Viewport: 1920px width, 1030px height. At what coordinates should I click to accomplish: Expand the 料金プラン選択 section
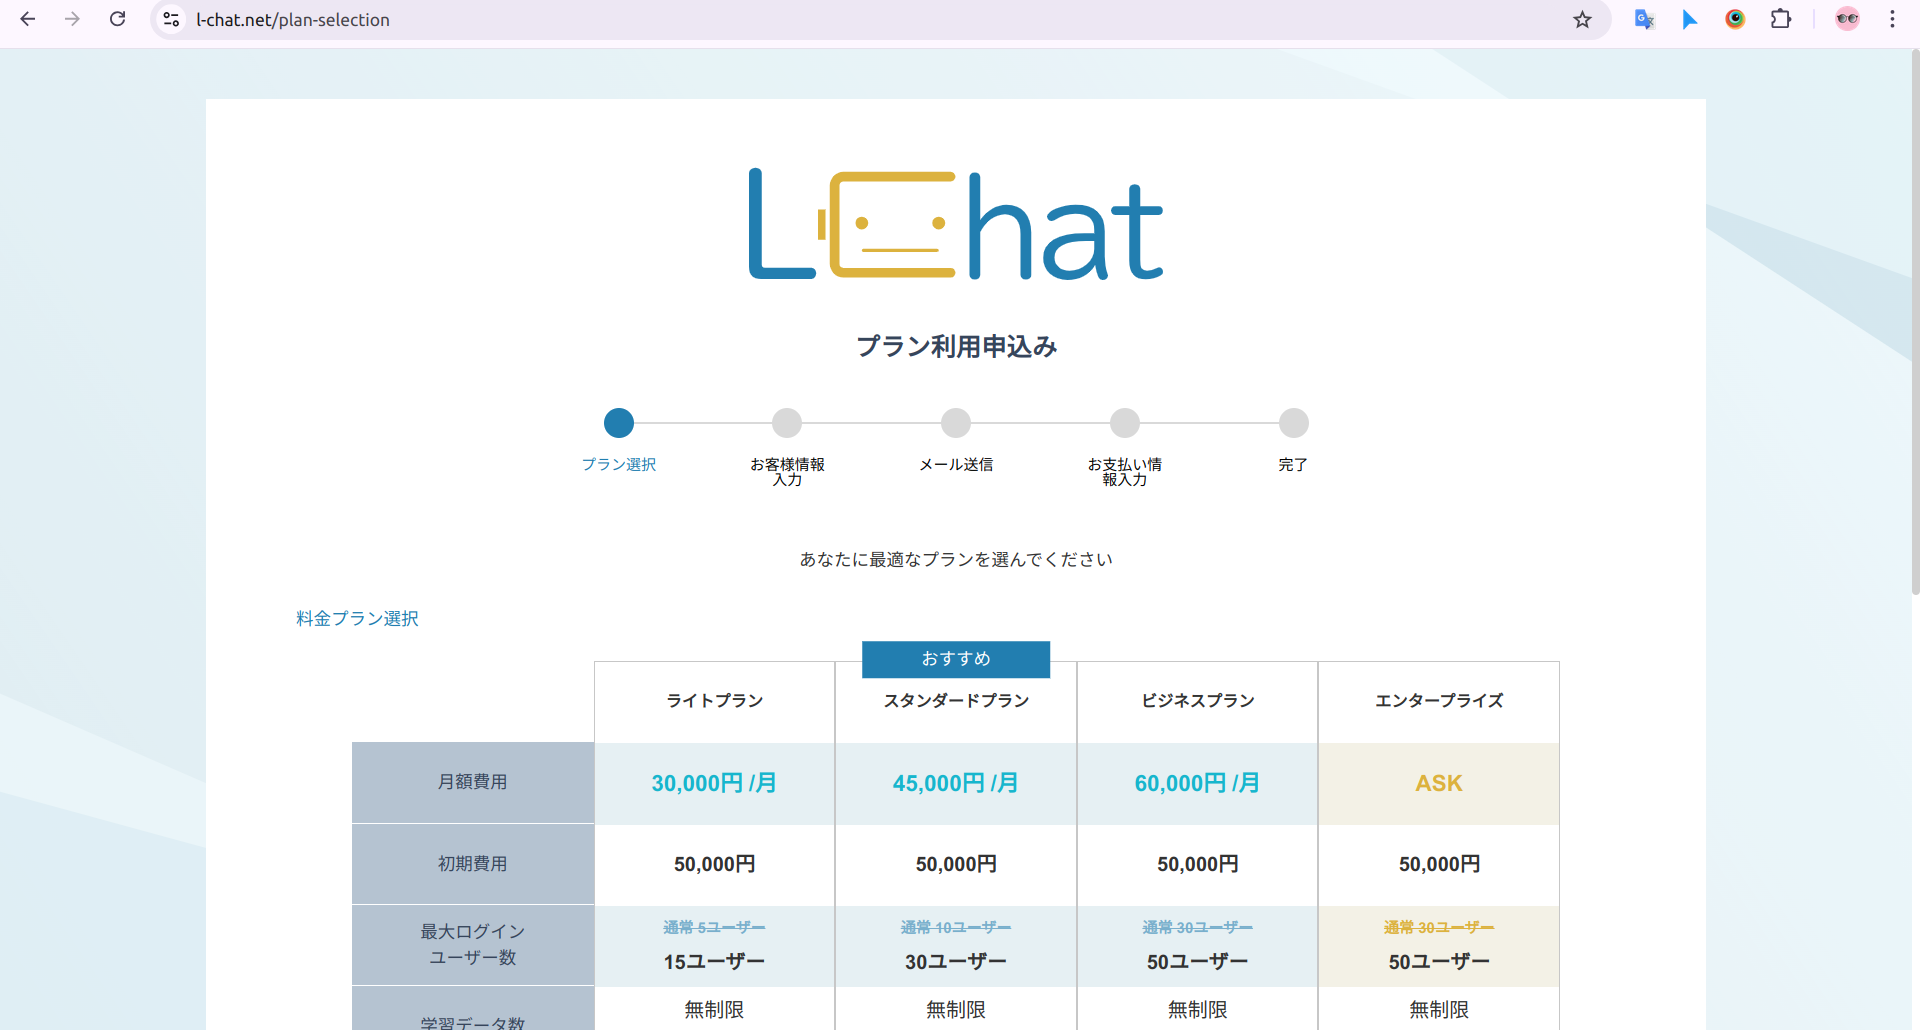point(355,618)
